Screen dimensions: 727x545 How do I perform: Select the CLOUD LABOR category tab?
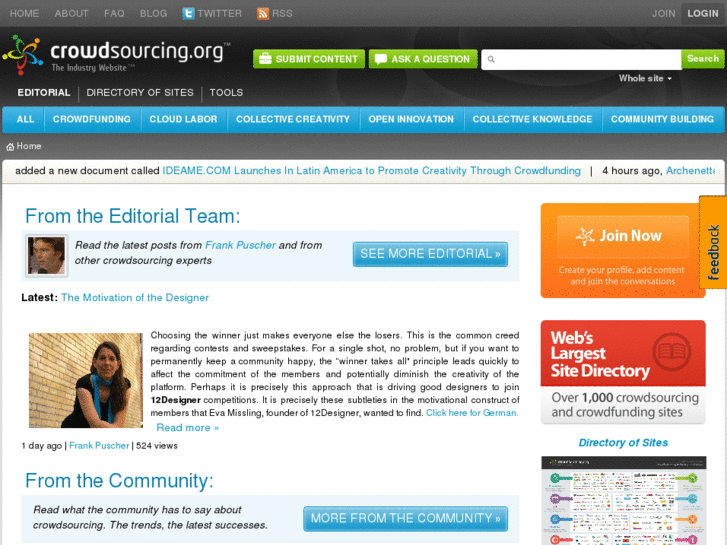(x=183, y=119)
